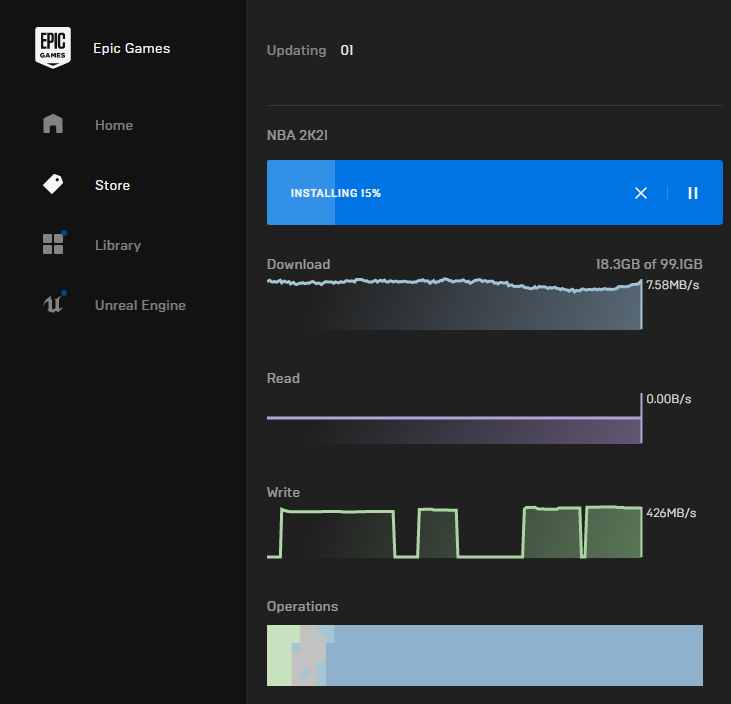The height and width of the screenshot is (704, 731).
Task: Click the NBA 2K21 game title
Action: pos(298,135)
